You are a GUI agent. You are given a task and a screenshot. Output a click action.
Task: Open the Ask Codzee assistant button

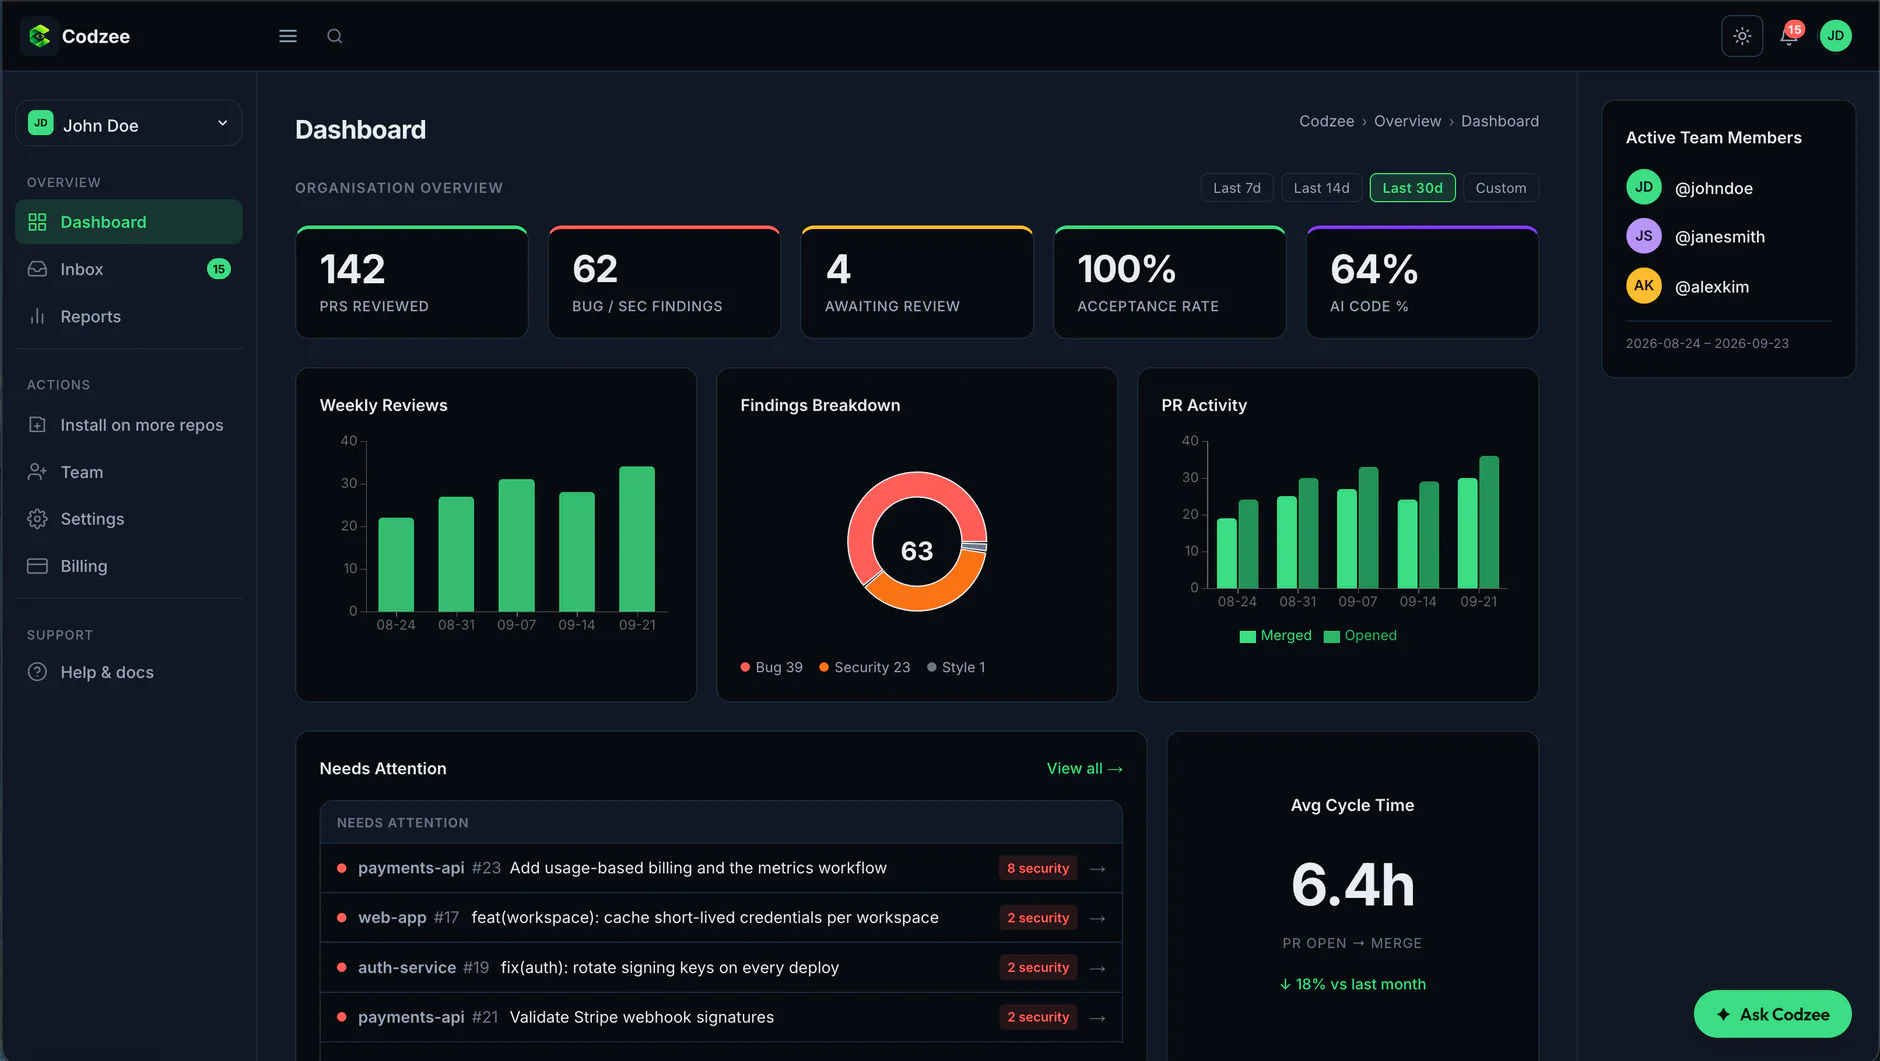[1772, 1014]
